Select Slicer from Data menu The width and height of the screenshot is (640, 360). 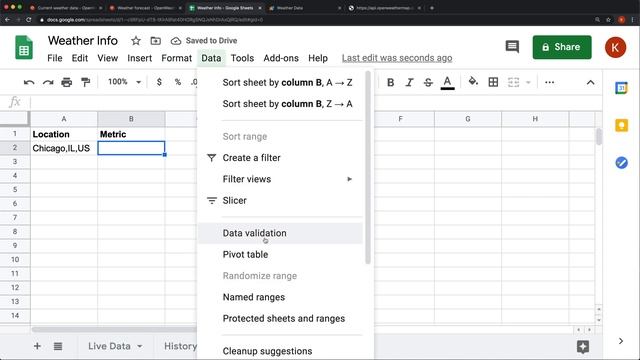280,200
